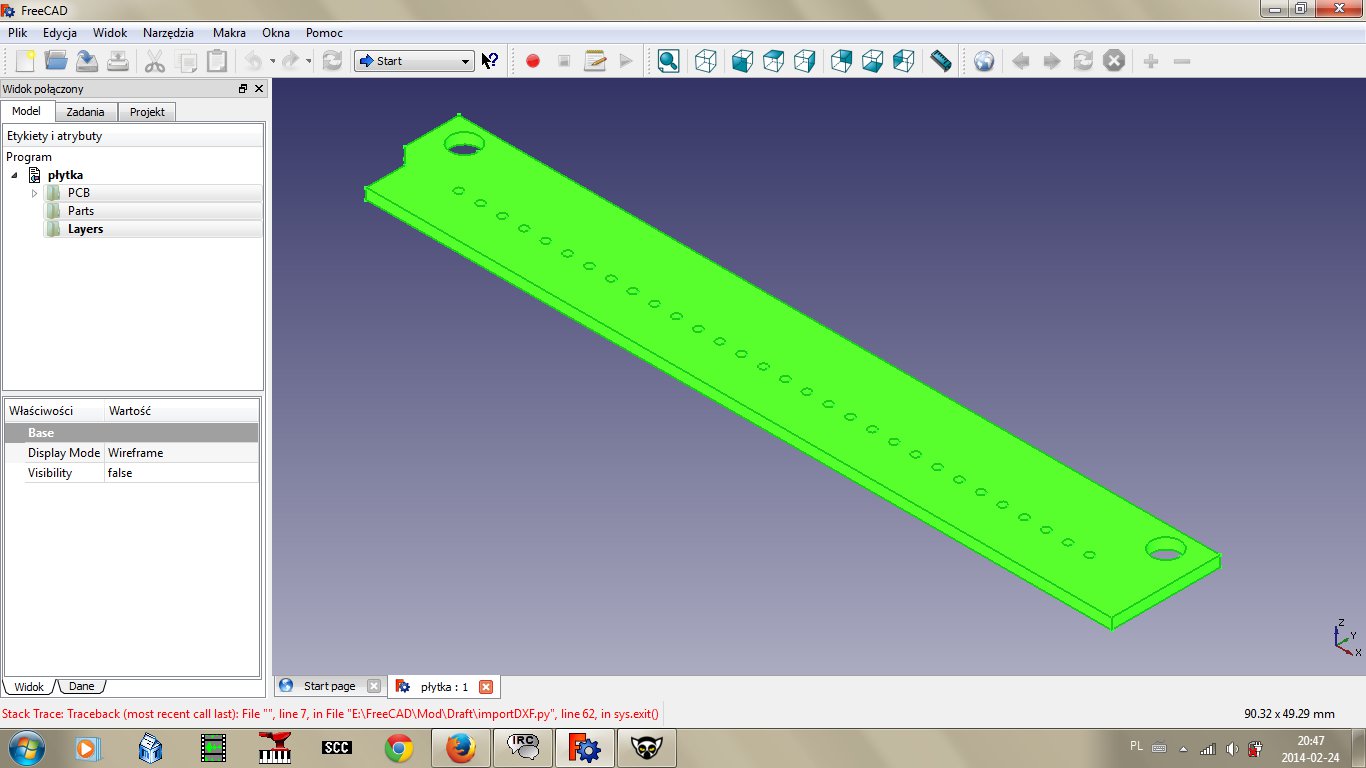Select the Parts item in the tree
This screenshot has width=1366, height=768.
(x=81, y=211)
